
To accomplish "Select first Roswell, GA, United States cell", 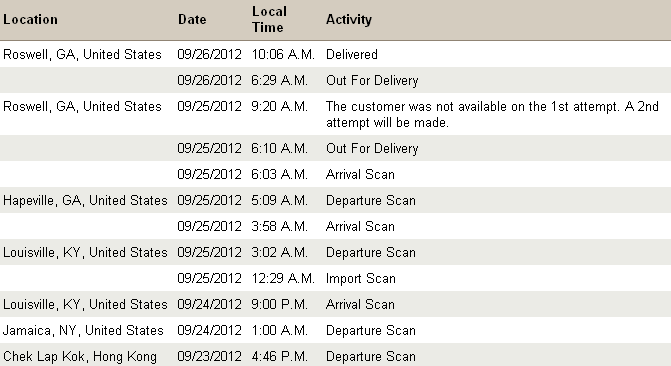I will (82, 54).
